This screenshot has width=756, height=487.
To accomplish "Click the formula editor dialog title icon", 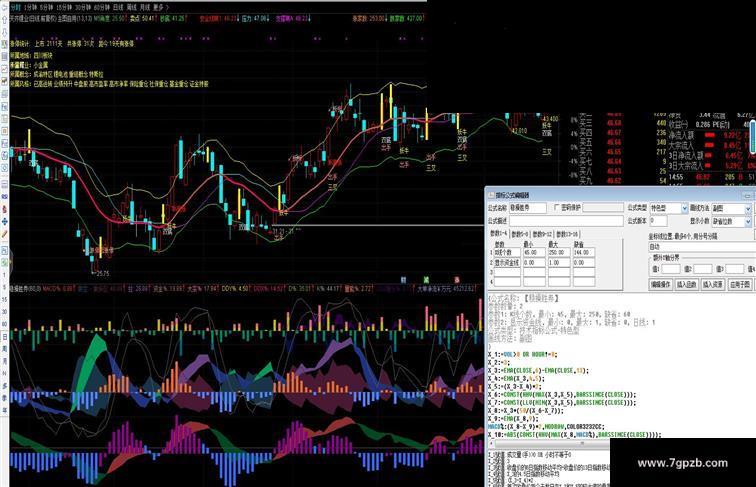I will click(x=491, y=195).
